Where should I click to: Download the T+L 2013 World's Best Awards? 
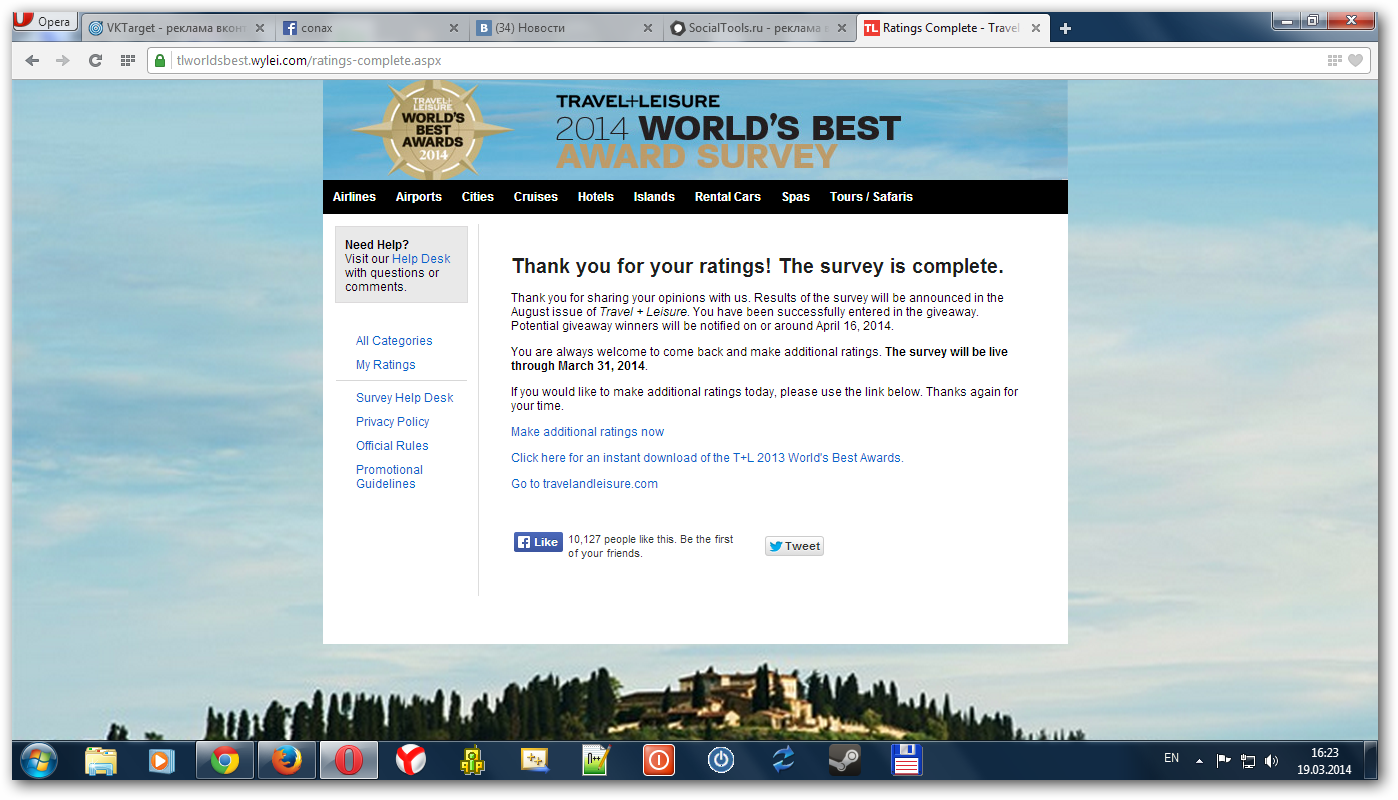click(x=707, y=458)
